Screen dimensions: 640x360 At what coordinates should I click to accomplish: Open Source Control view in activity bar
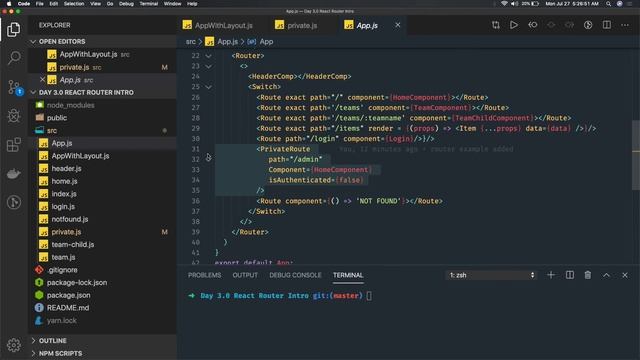point(14,87)
